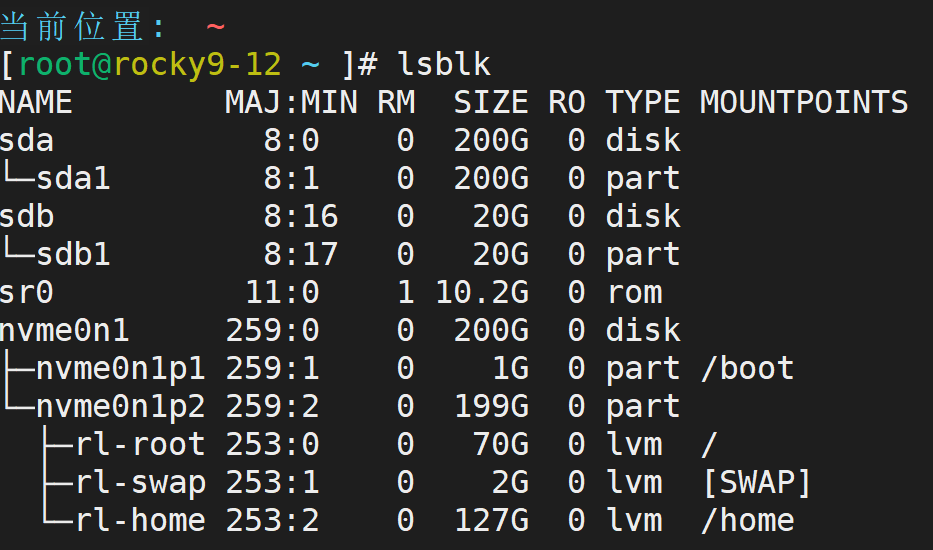This screenshot has height=550, width=933.
Task: Click the '127G' size value
Action: pos(491,521)
